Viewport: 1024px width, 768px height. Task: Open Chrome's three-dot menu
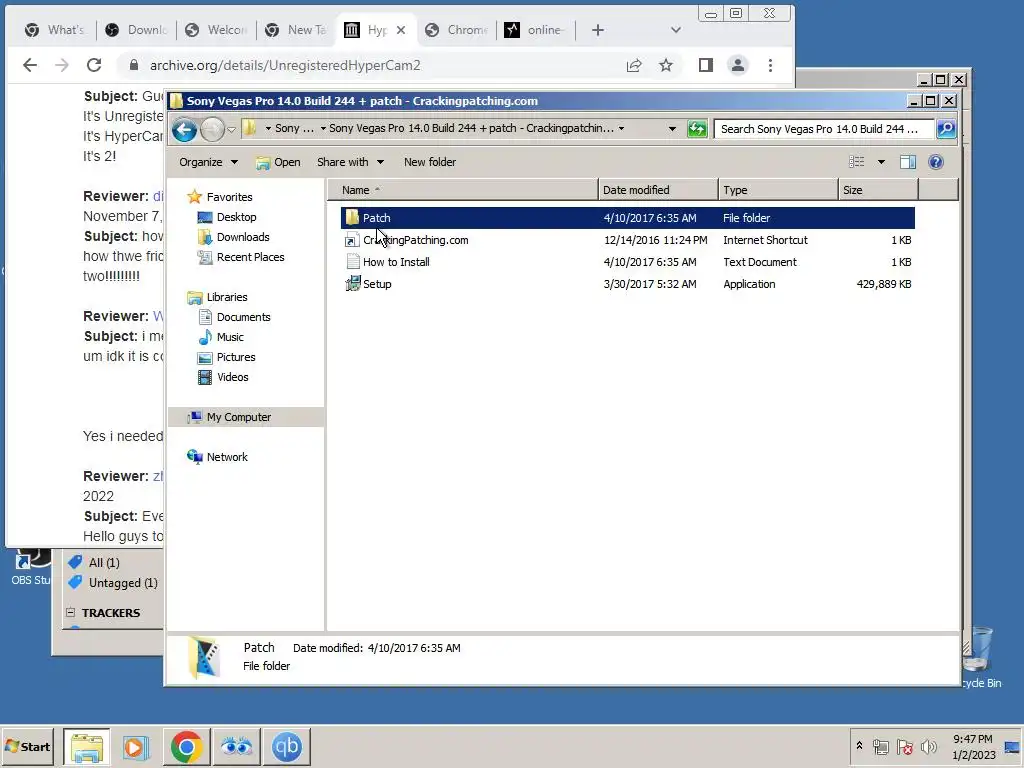pos(771,65)
